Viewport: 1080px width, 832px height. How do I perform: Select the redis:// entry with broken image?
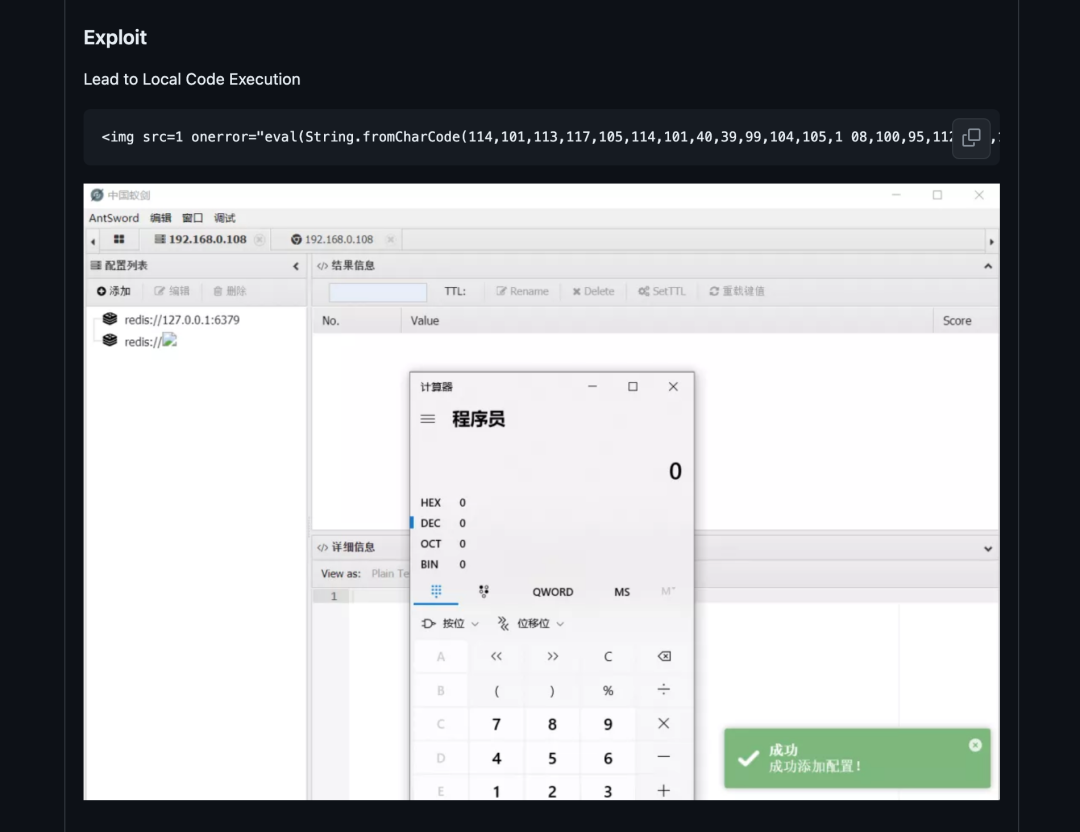[x=140, y=341]
